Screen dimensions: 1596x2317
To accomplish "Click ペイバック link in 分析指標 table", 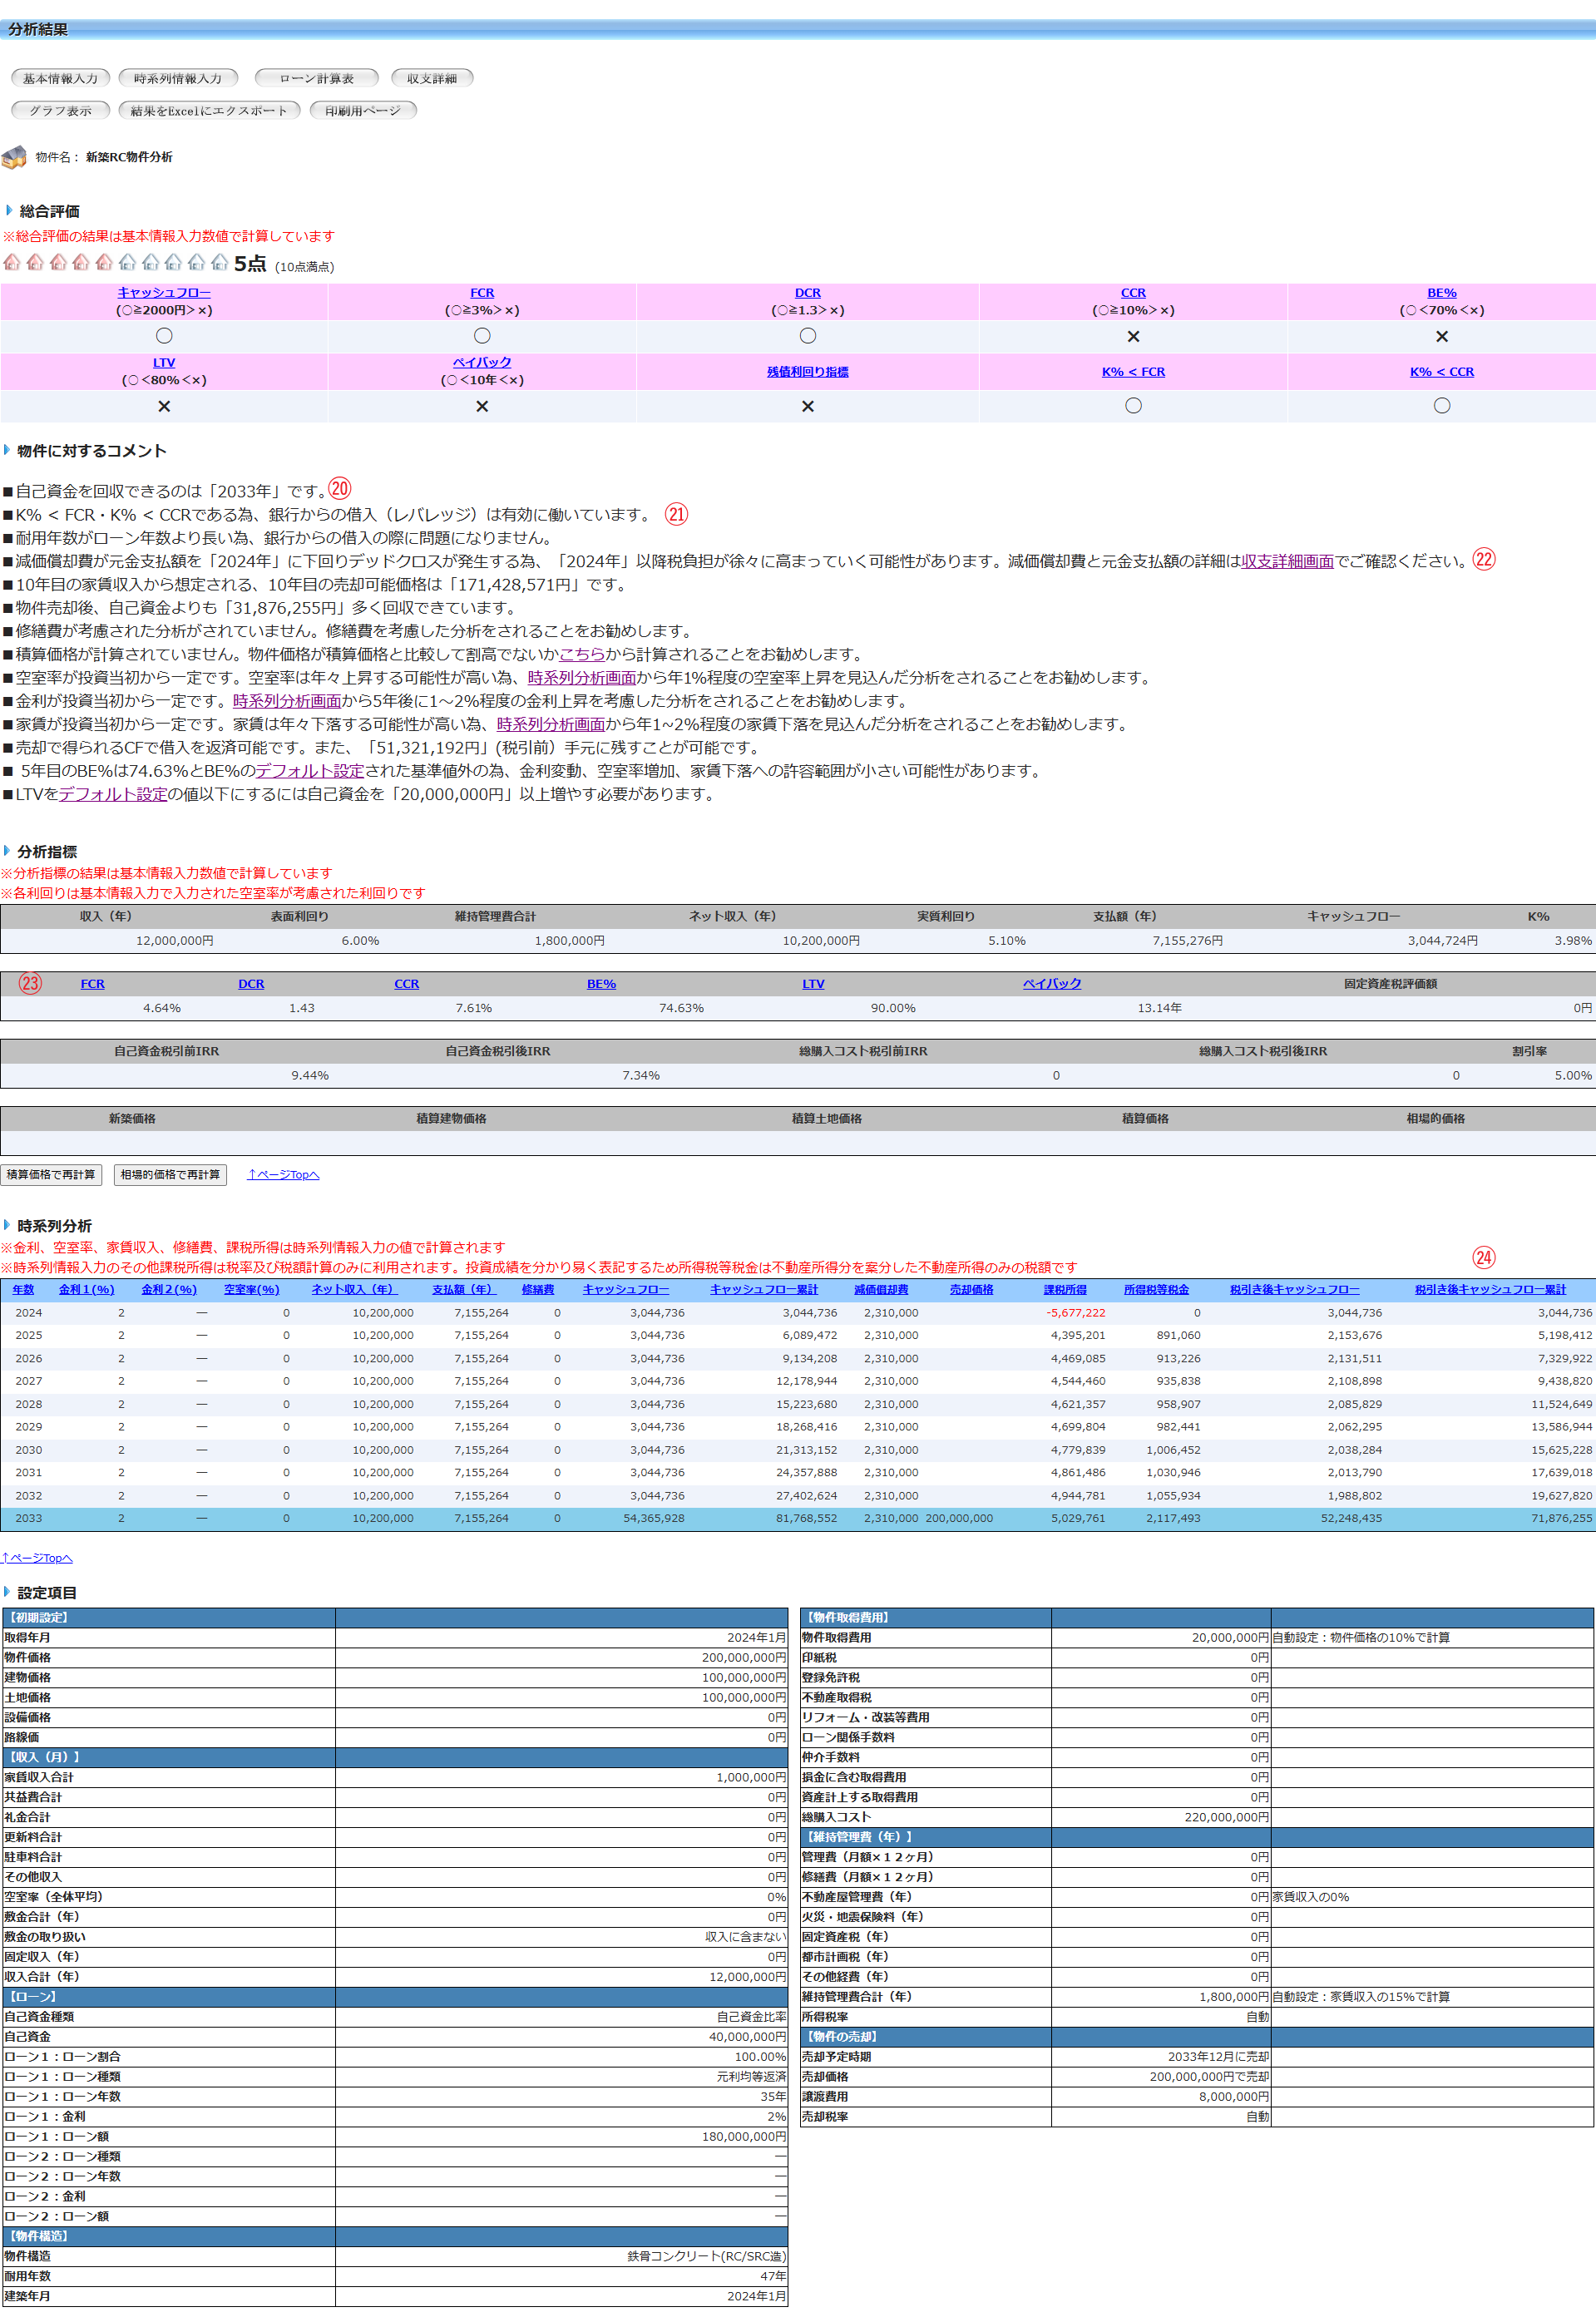I will tap(1052, 984).
